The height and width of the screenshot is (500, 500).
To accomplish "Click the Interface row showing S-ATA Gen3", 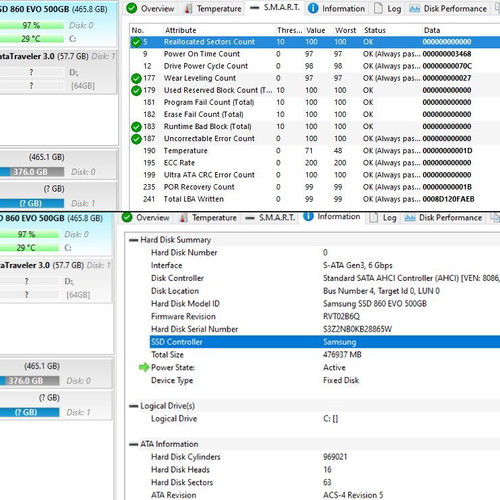I will (x=325, y=265).
